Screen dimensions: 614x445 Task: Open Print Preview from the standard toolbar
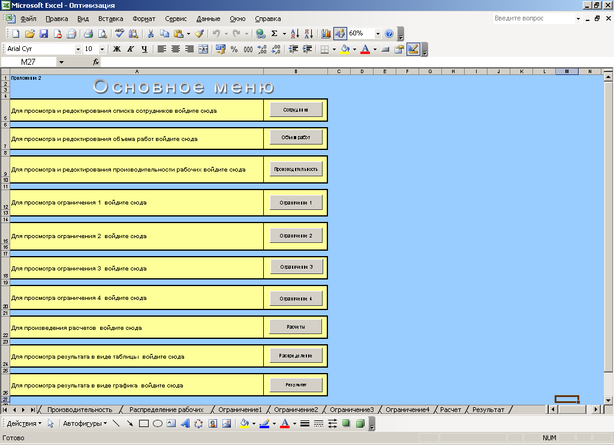tap(101, 33)
